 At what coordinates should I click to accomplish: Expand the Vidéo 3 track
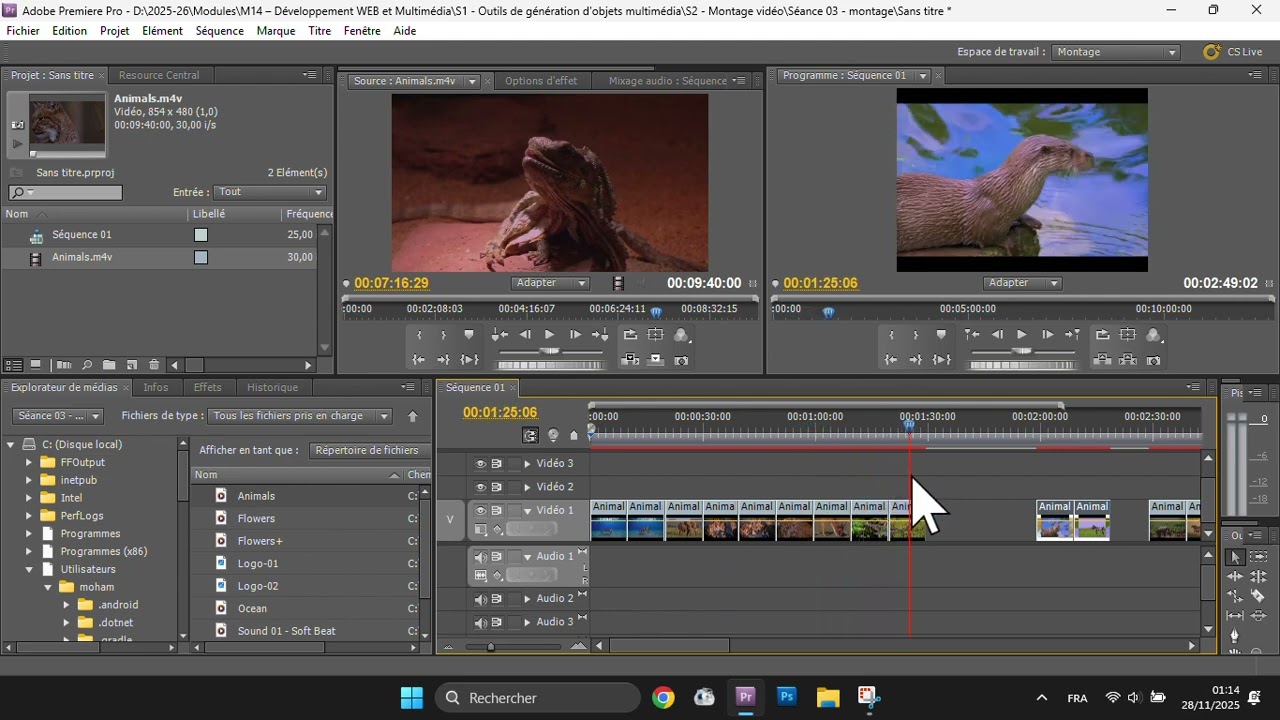click(x=527, y=464)
